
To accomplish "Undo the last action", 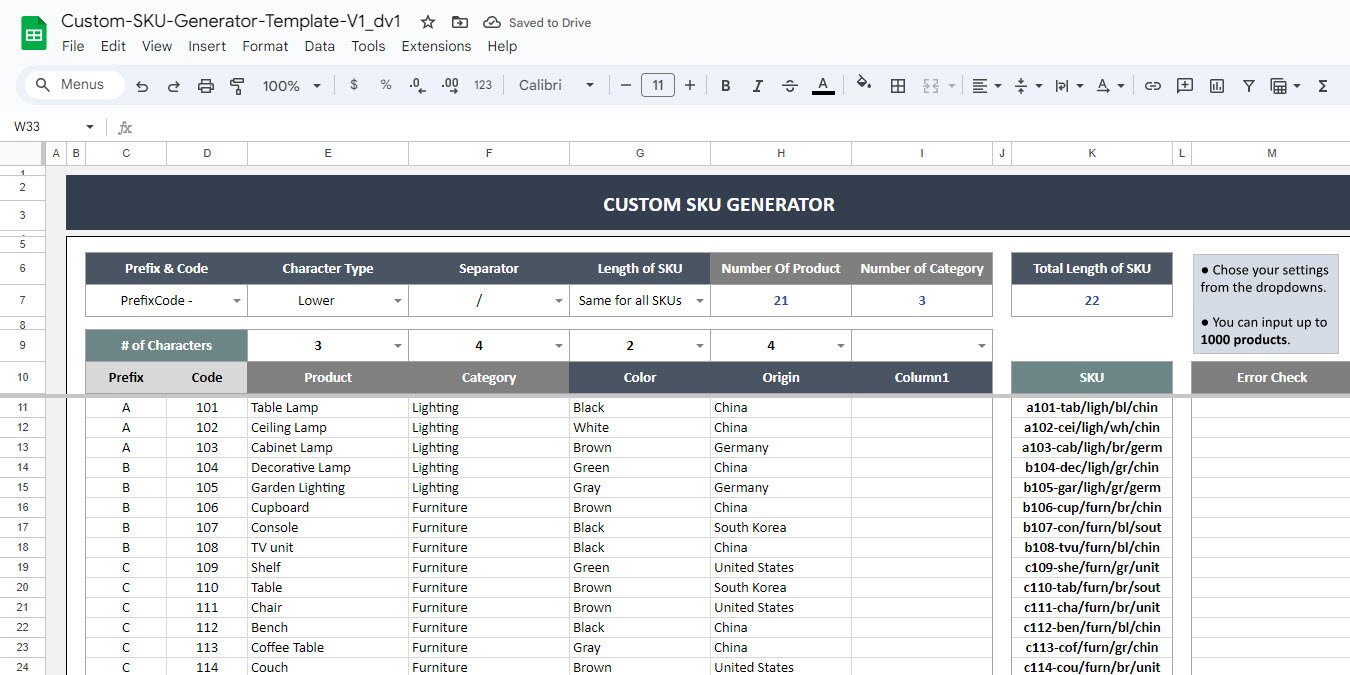I will tap(141, 85).
